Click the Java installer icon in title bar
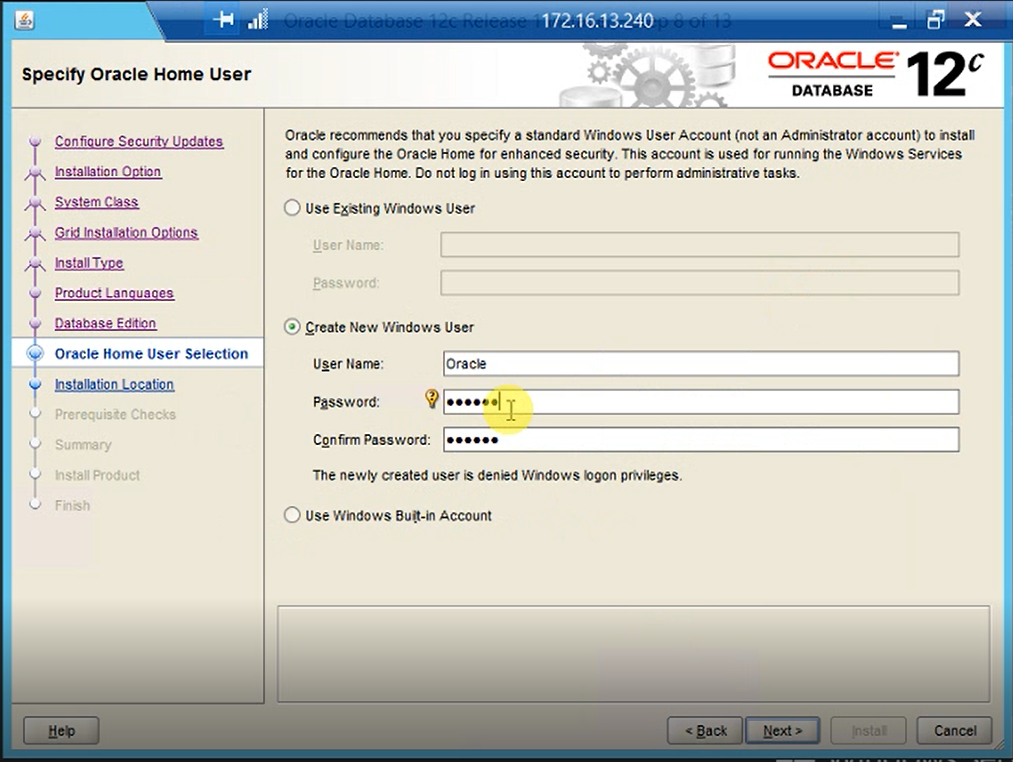The width and height of the screenshot is (1013, 762). 24,21
